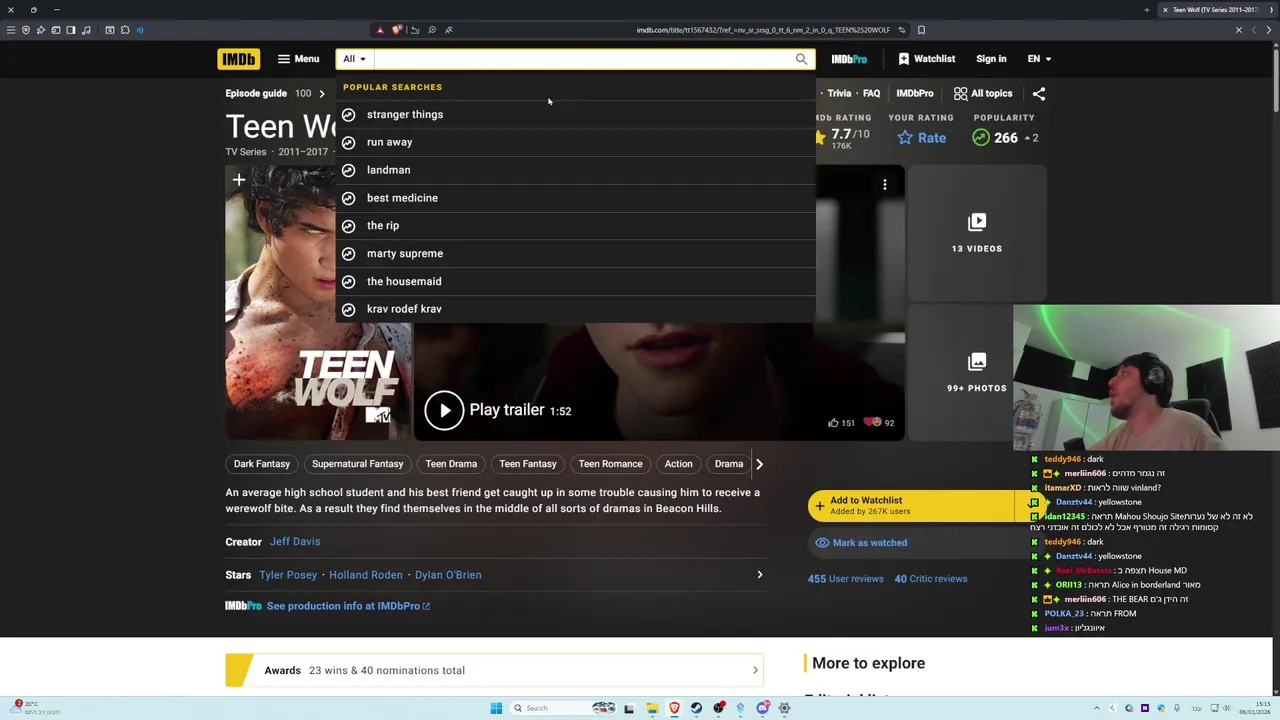This screenshot has width=1280, height=720.
Task: Select 'landman' popular search
Action: click(575, 170)
